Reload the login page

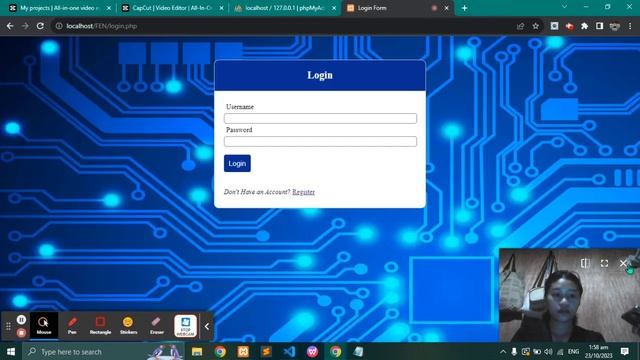[x=40, y=26]
